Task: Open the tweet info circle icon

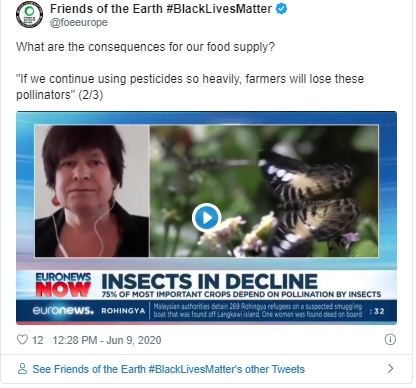Action: 390,339
